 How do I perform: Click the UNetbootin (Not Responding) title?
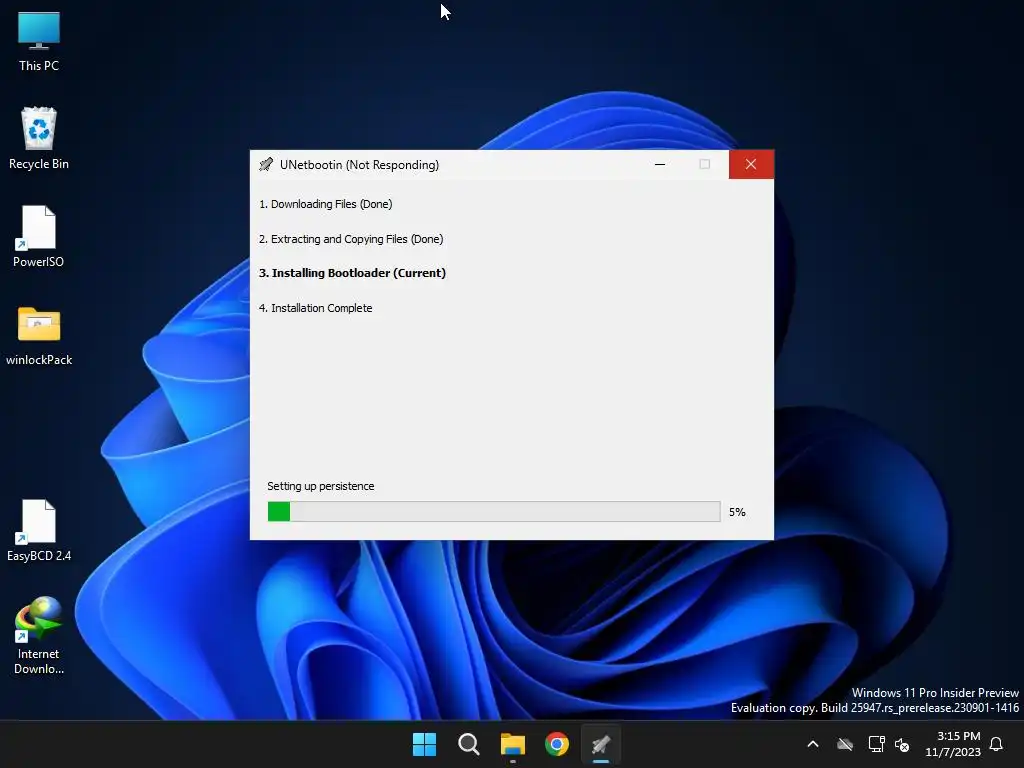pyautogui.click(x=359, y=165)
